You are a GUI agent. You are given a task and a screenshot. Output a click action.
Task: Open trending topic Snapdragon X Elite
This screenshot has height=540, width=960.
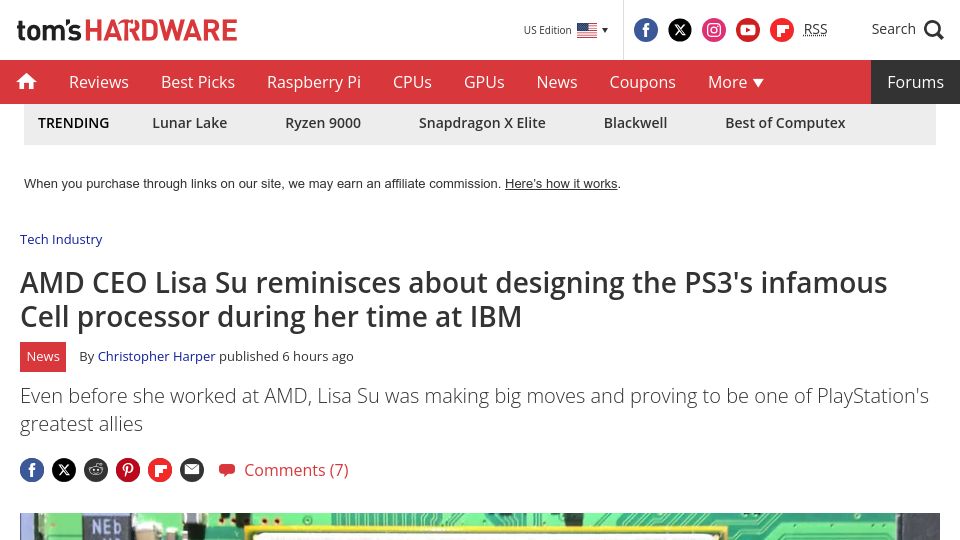[x=482, y=123]
